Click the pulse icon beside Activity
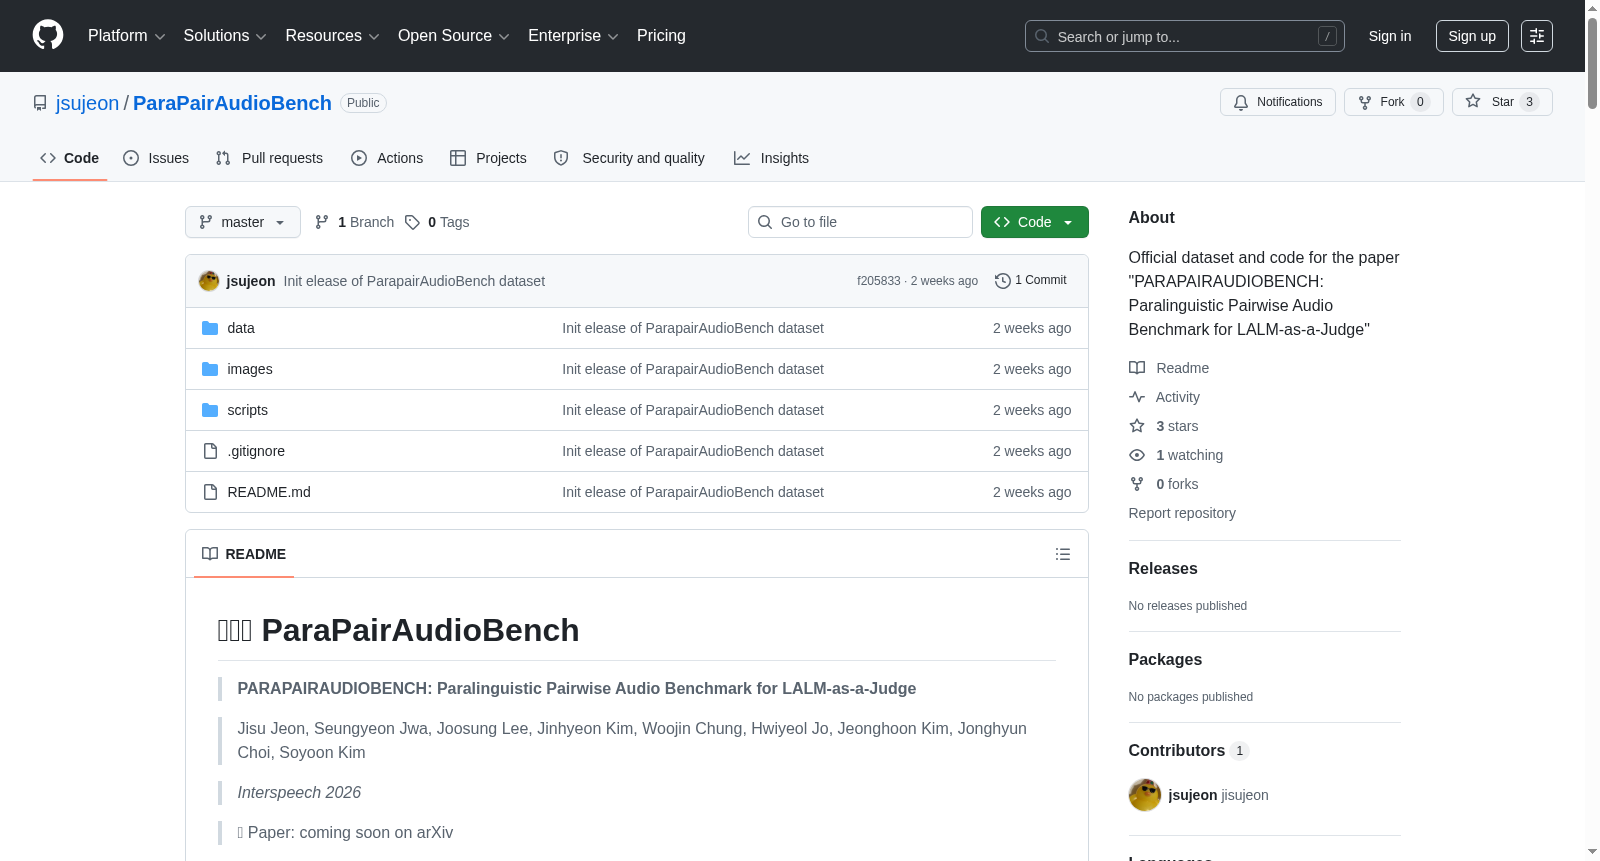The height and width of the screenshot is (861, 1600). 1137,397
